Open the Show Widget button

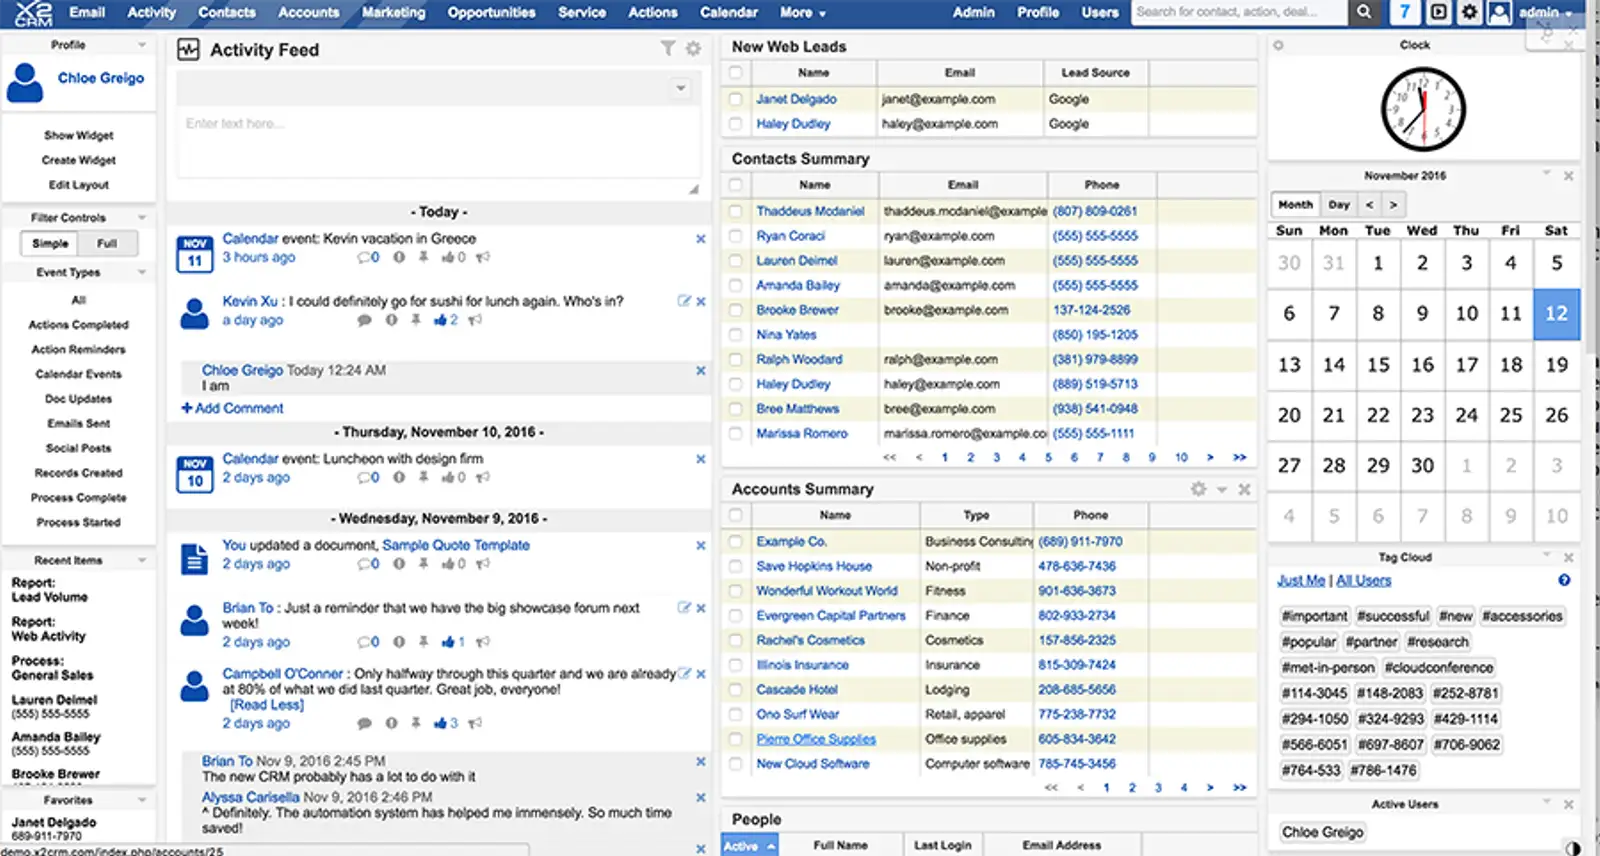(78, 135)
